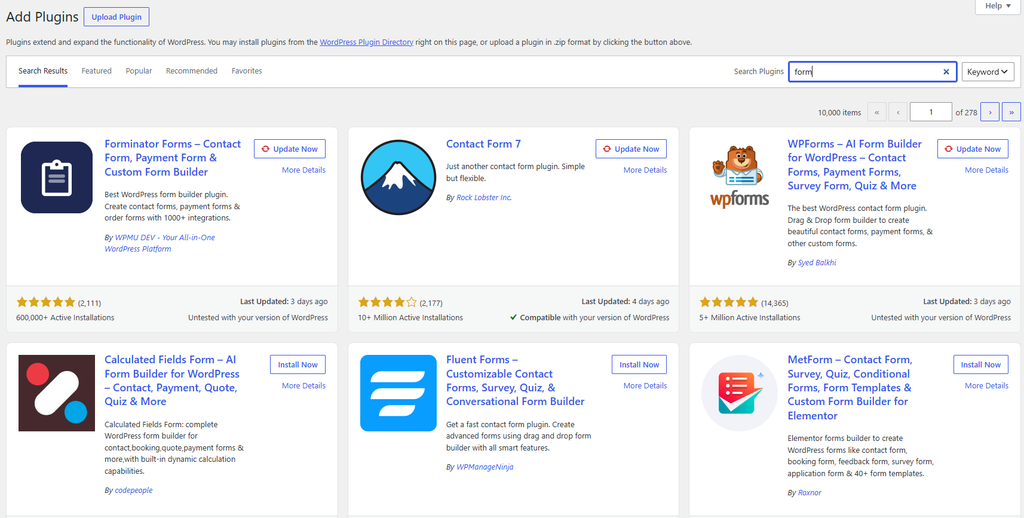1024x518 pixels.
Task: Open the Featured plugins tab
Action: click(97, 71)
